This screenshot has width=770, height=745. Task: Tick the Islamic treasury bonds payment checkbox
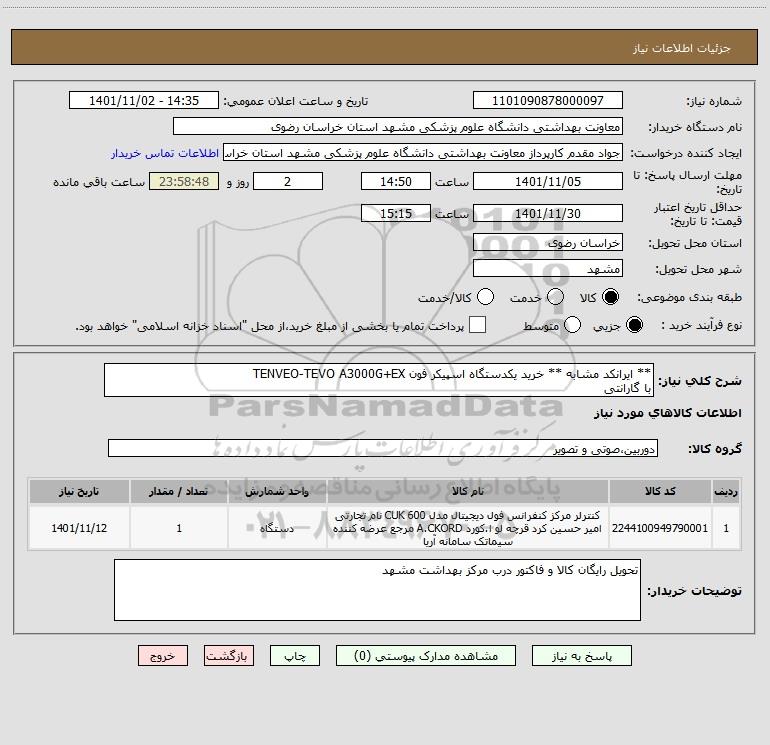tap(477, 325)
